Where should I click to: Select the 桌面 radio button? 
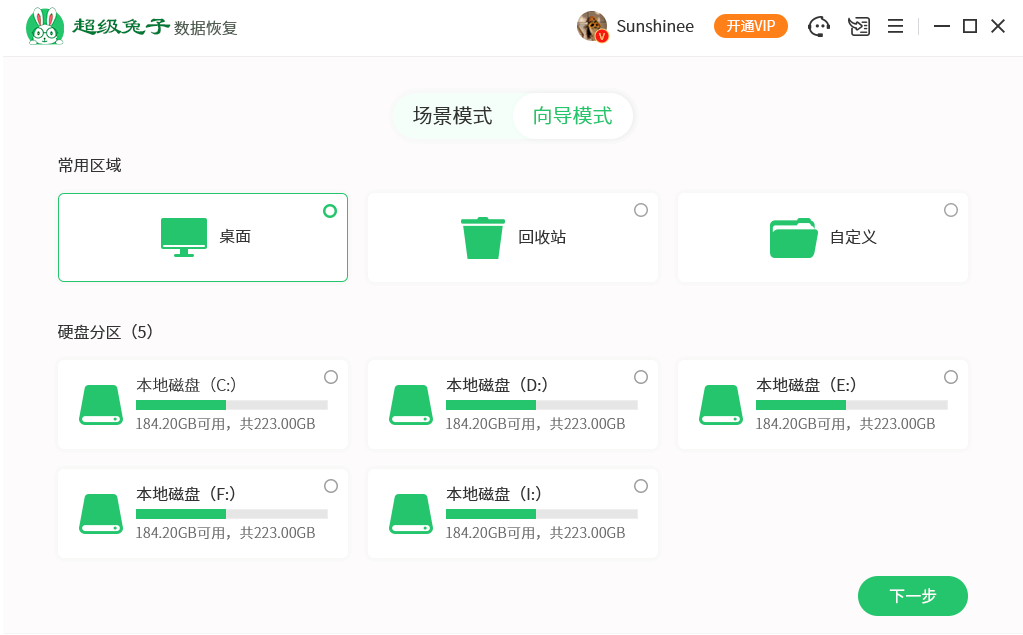point(330,211)
